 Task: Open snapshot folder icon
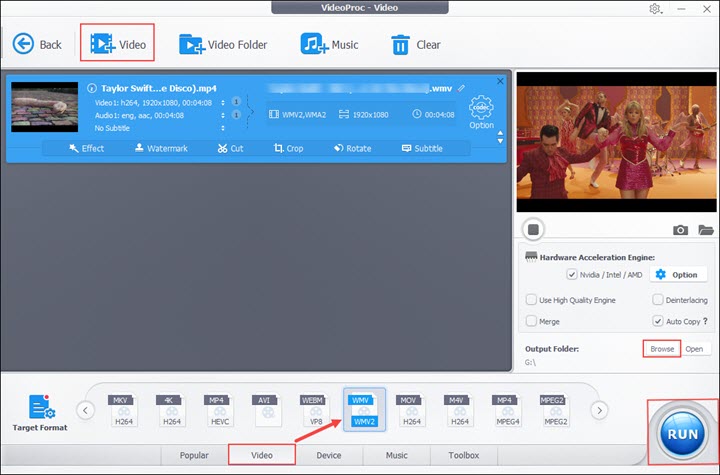(x=706, y=230)
